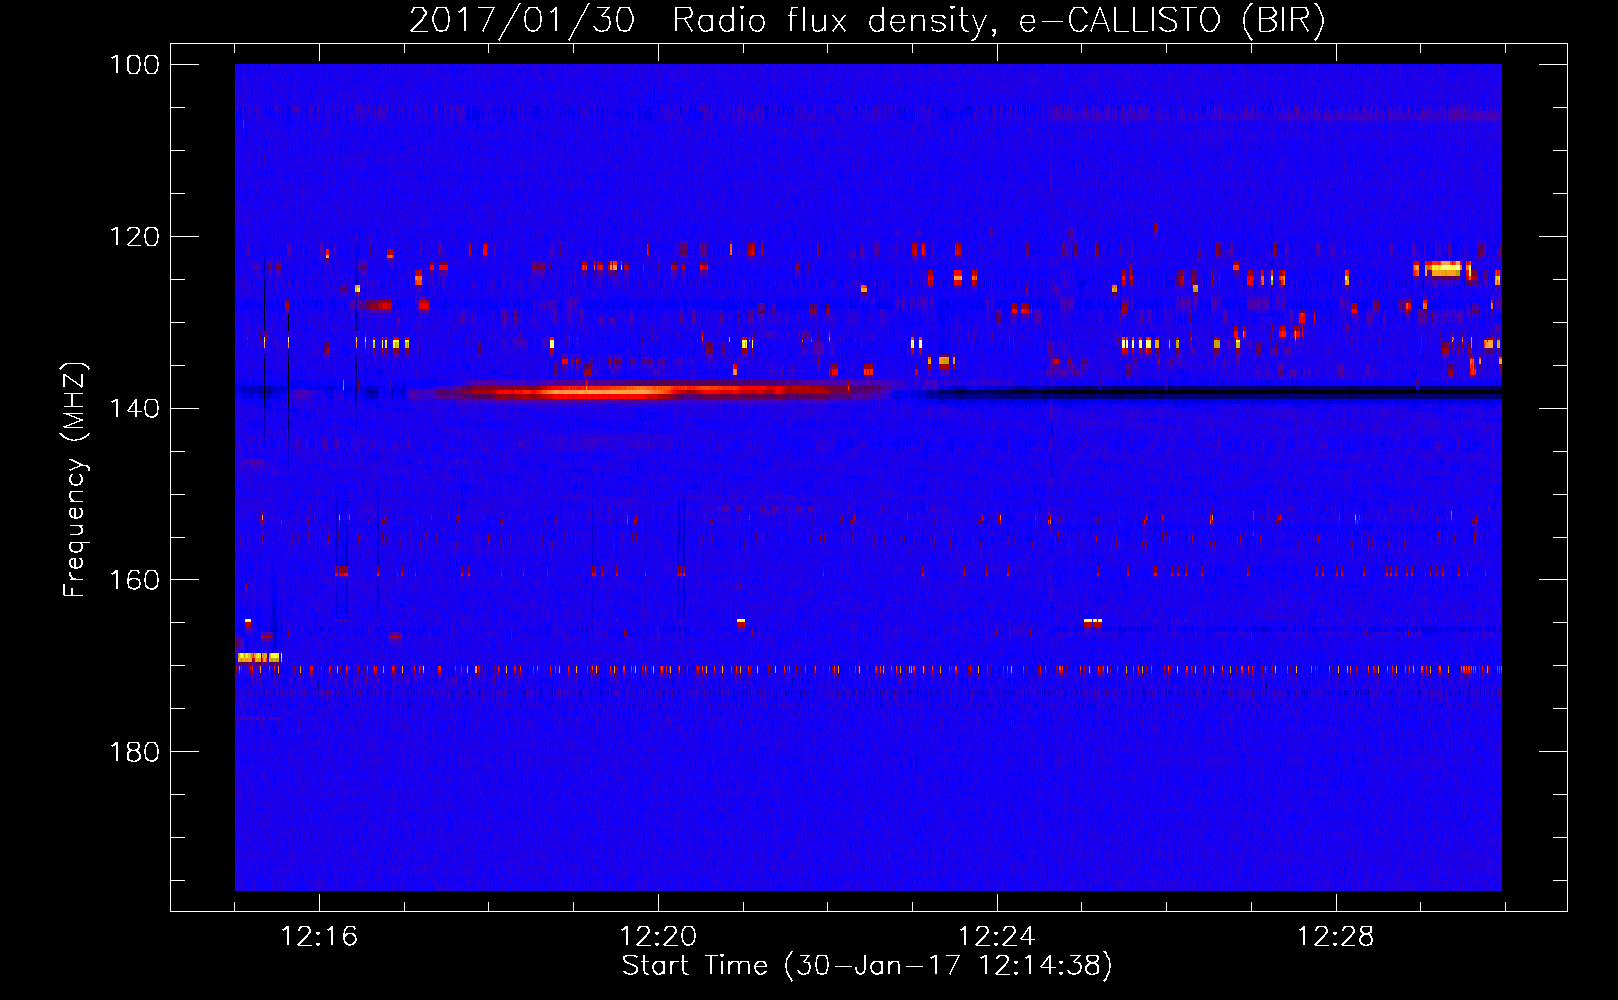The height and width of the screenshot is (1000, 1618).
Task: Click the 'Start Time (30-Jan-17 12:14:38)' label
Action: tap(867, 966)
